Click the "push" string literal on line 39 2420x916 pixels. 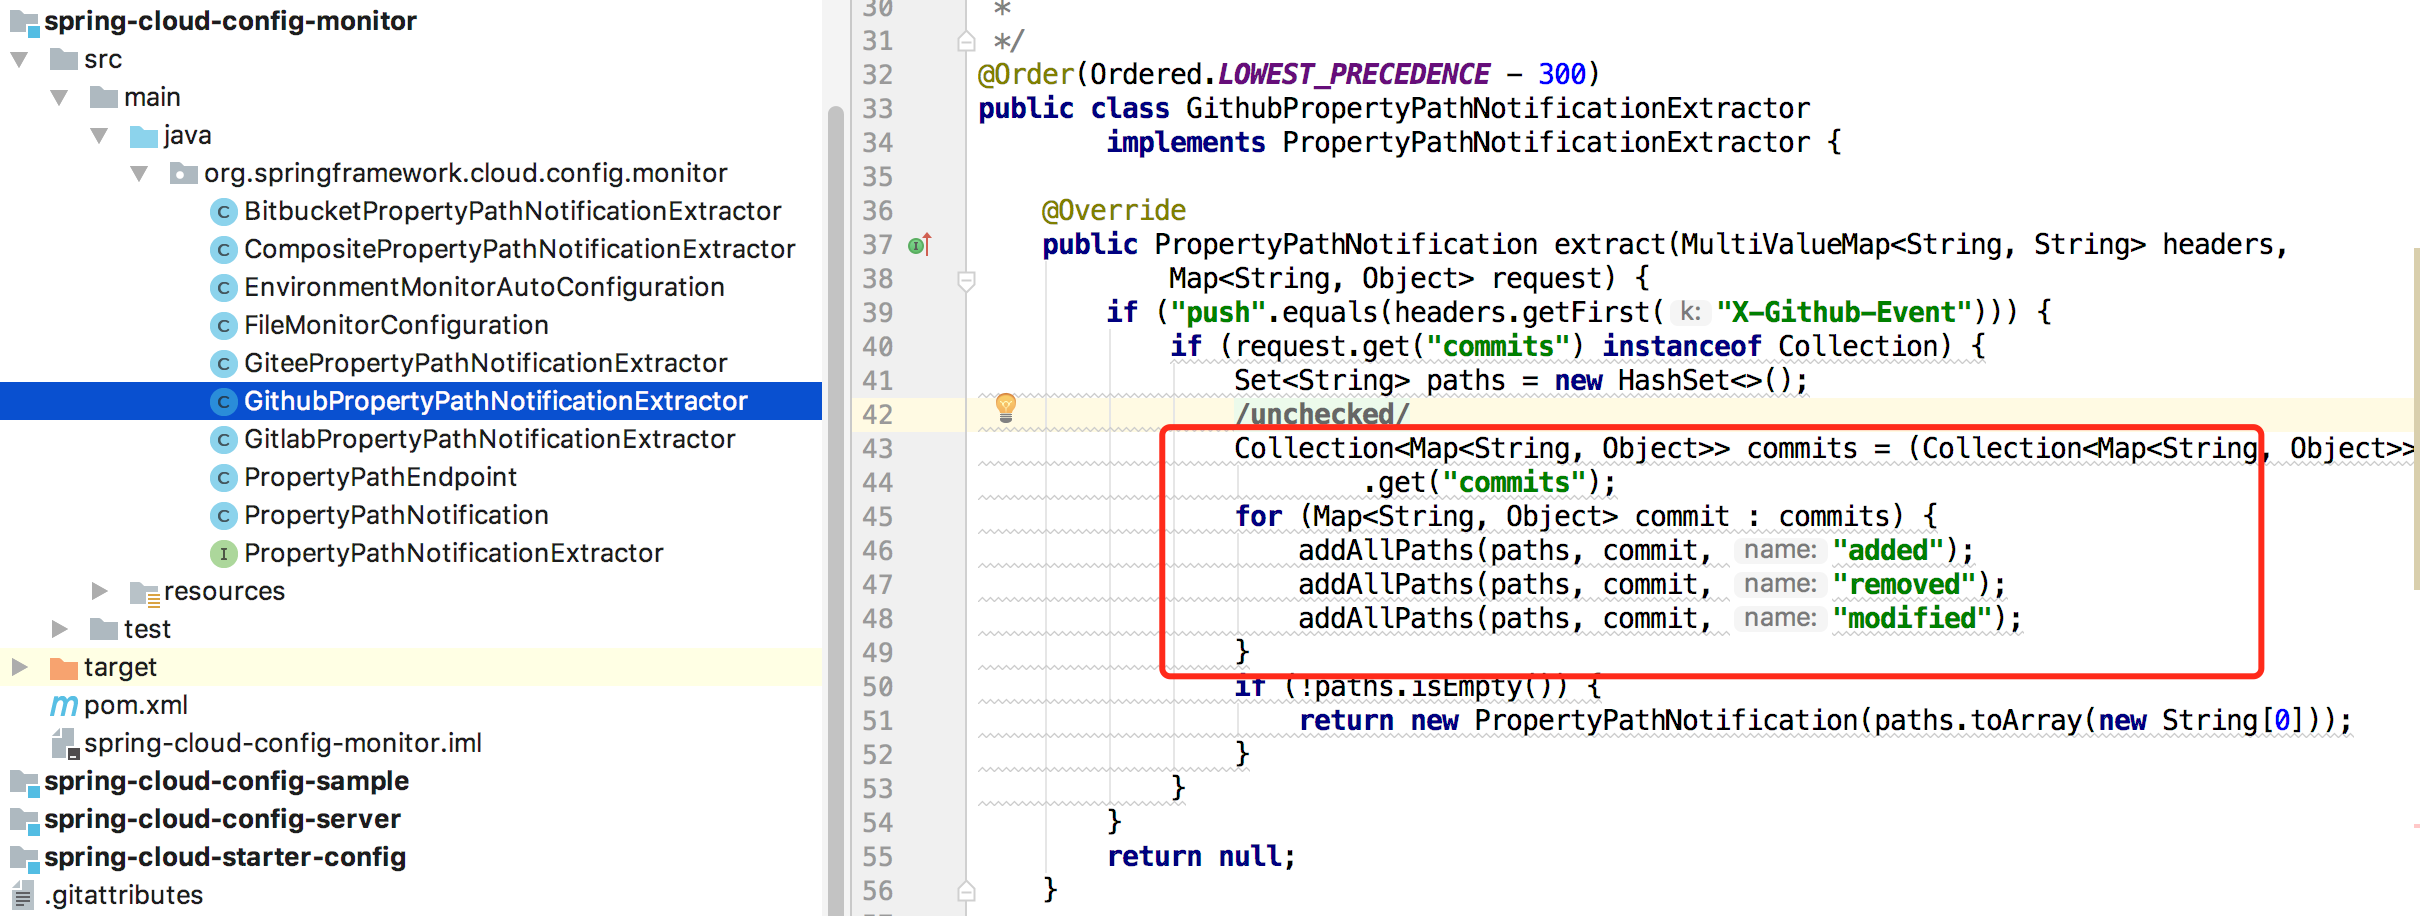pyautogui.click(x=1218, y=313)
